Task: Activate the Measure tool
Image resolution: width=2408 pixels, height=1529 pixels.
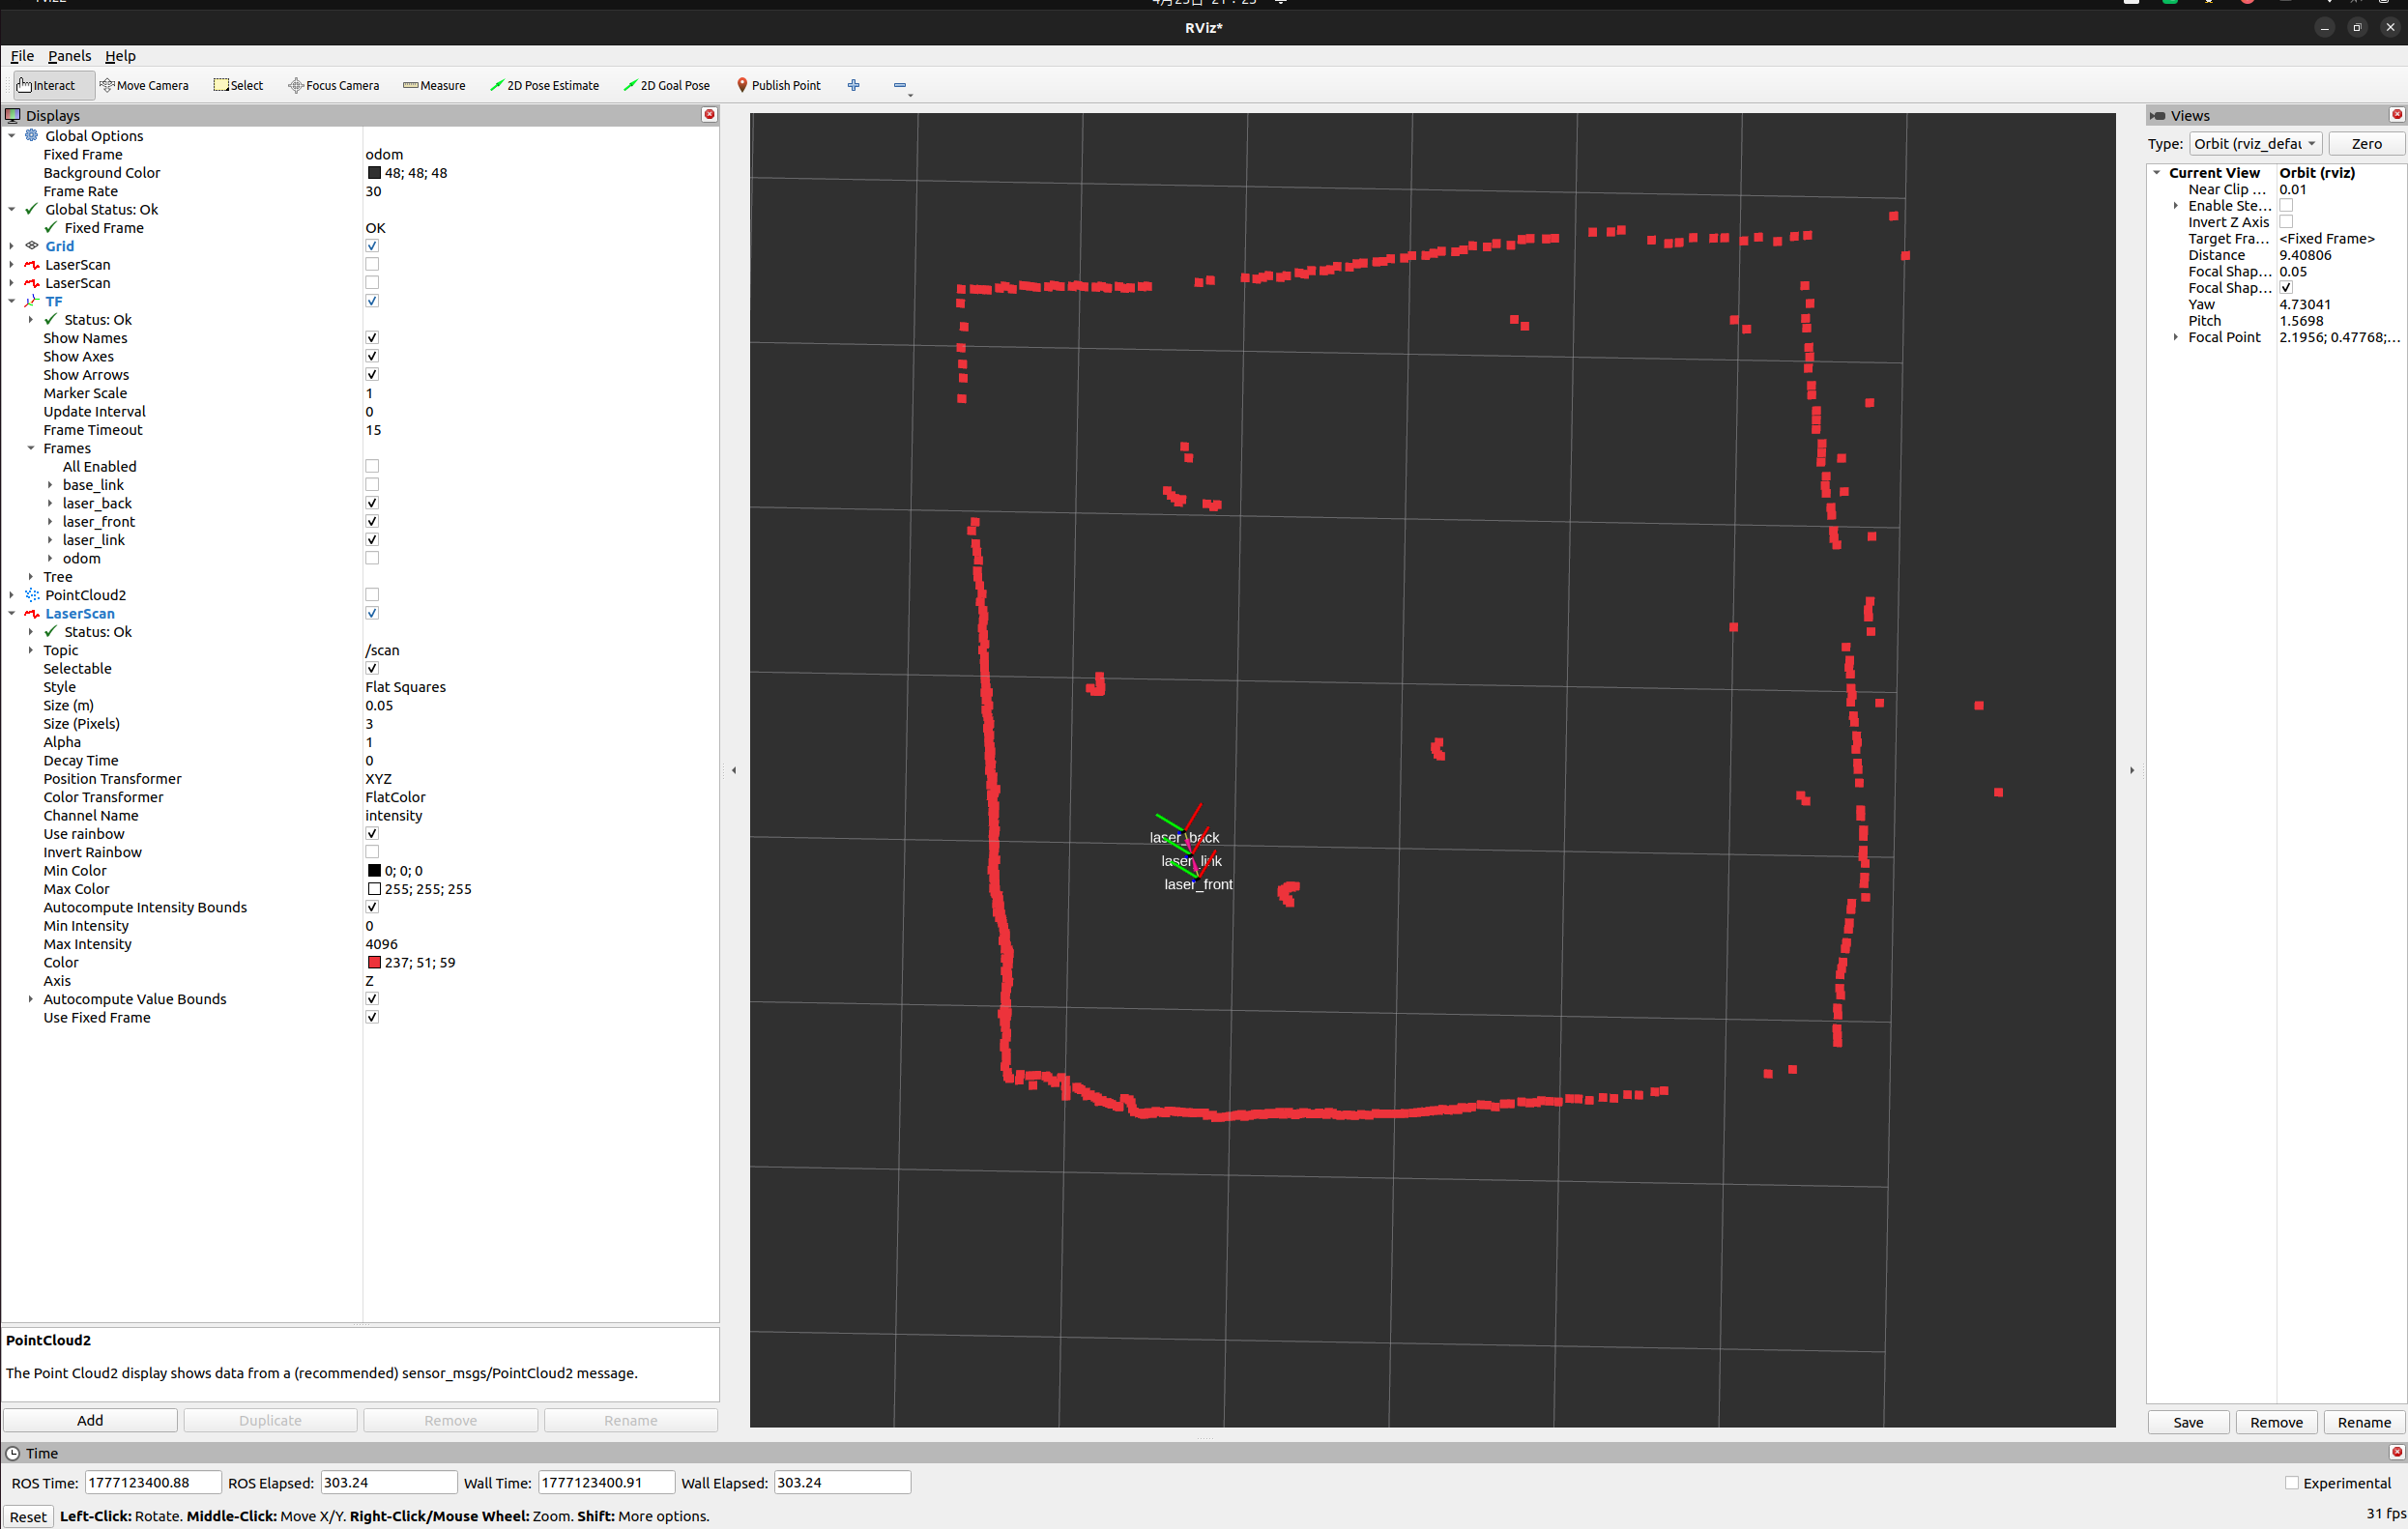Action: coord(434,85)
